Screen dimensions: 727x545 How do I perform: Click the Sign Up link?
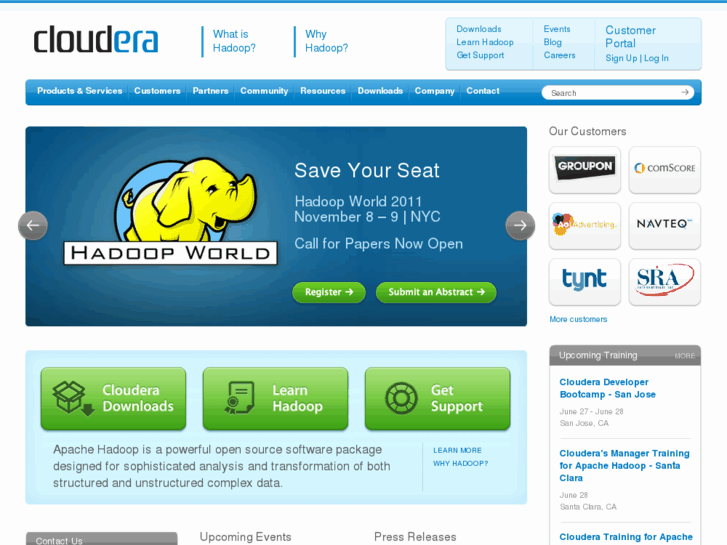pos(621,58)
